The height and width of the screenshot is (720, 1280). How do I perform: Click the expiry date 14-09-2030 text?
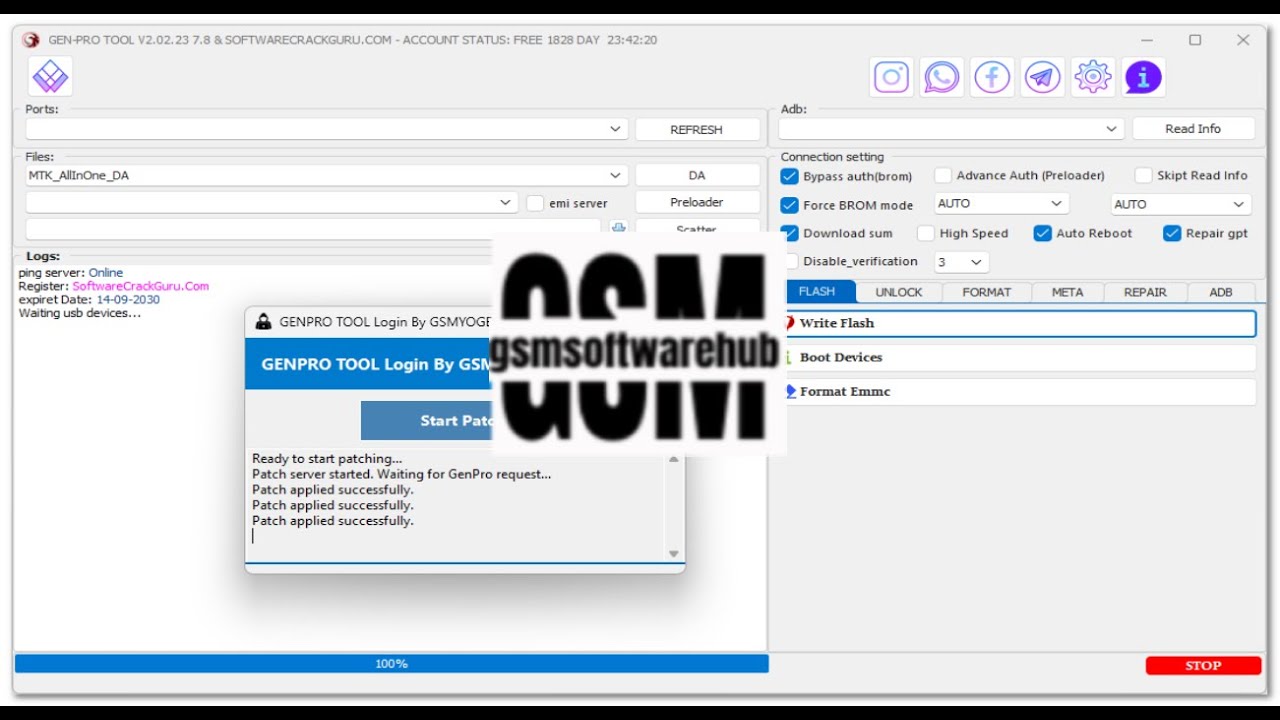click(x=128, y=299)
